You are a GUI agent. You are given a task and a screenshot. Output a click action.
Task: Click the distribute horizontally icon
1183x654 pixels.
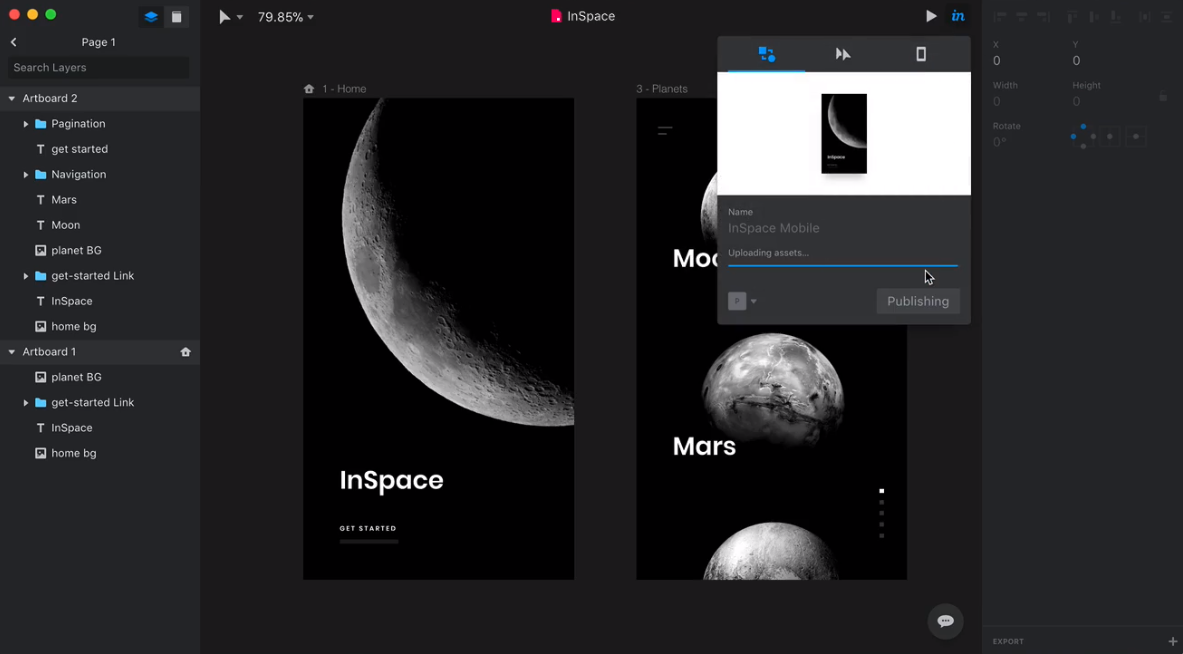1145,17
